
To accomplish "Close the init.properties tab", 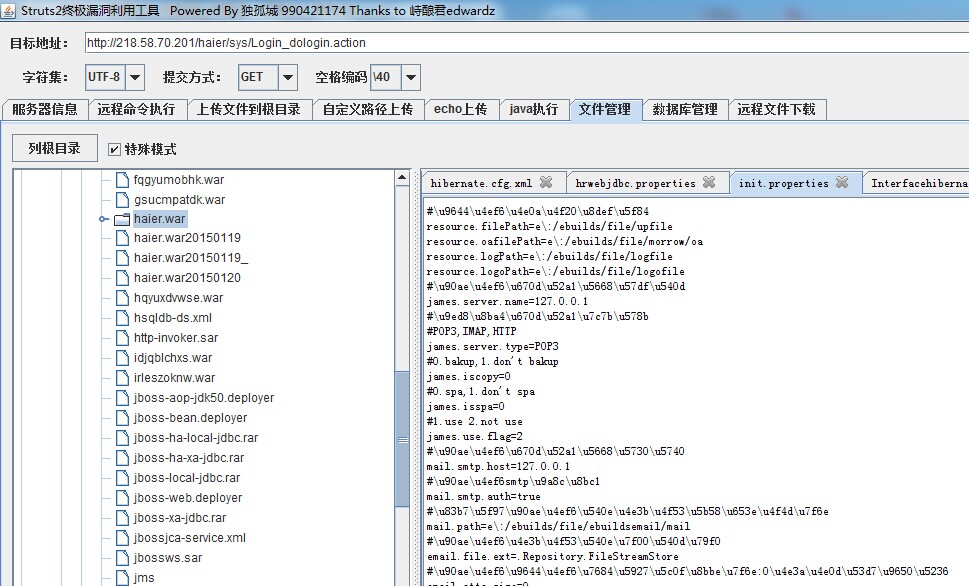I will (x=842, y=182).
